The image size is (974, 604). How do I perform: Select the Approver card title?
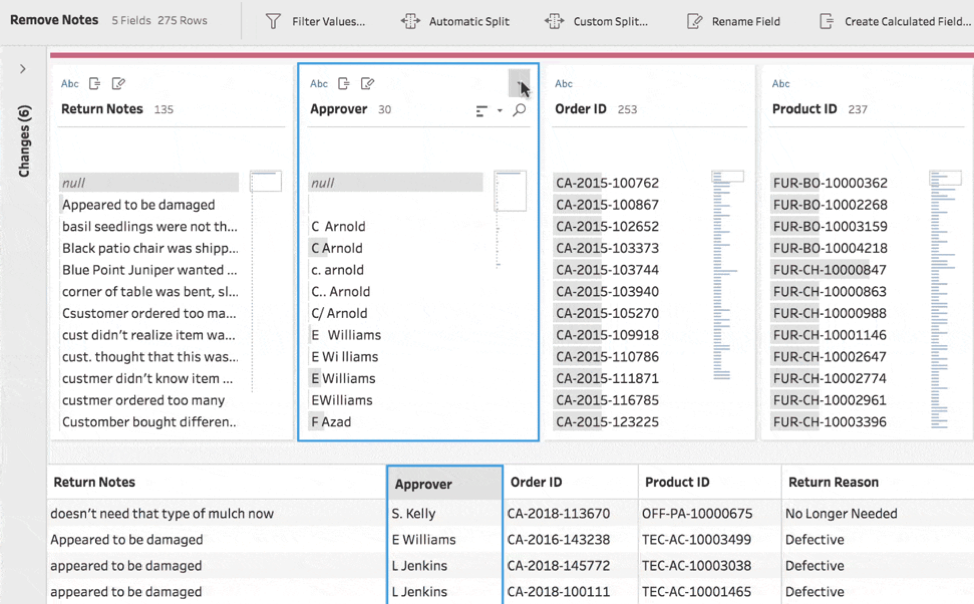tap(339, 109)
